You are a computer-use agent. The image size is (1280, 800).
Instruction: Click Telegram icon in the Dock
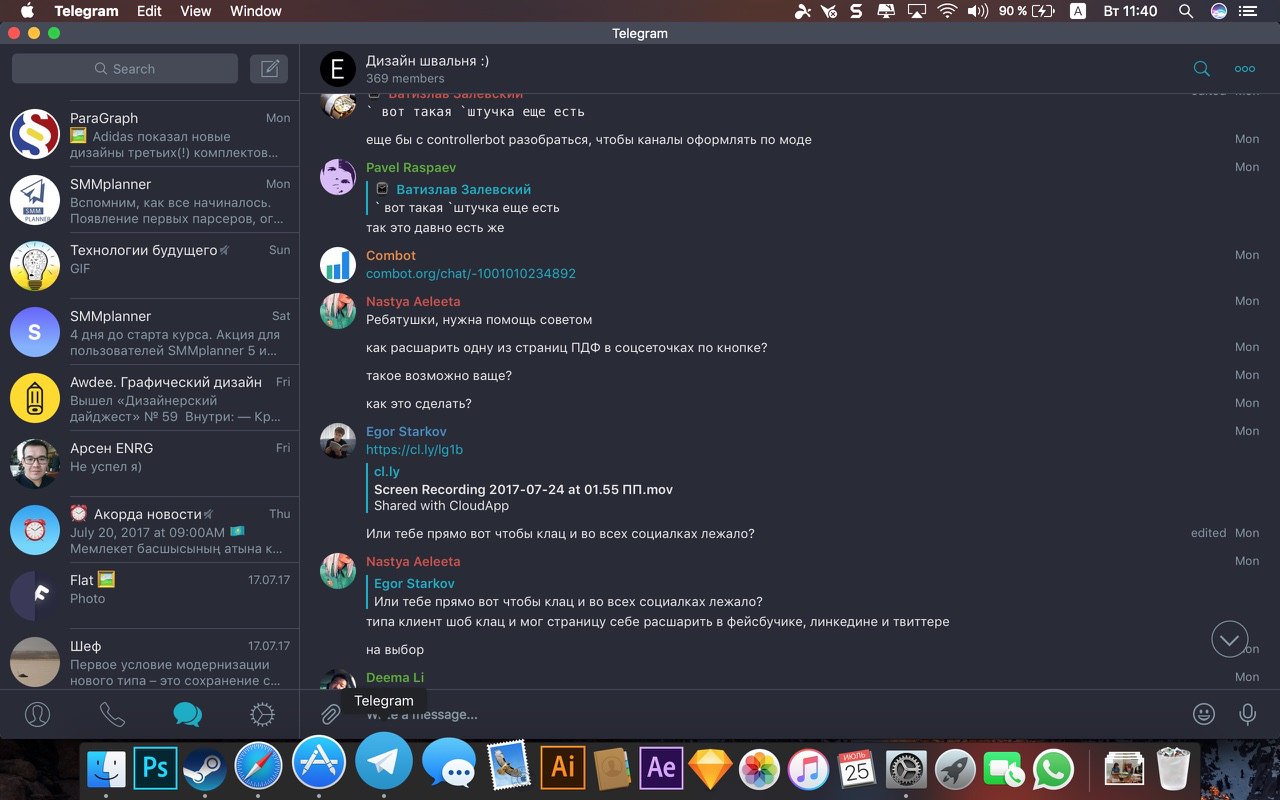(x=384, y=762)
